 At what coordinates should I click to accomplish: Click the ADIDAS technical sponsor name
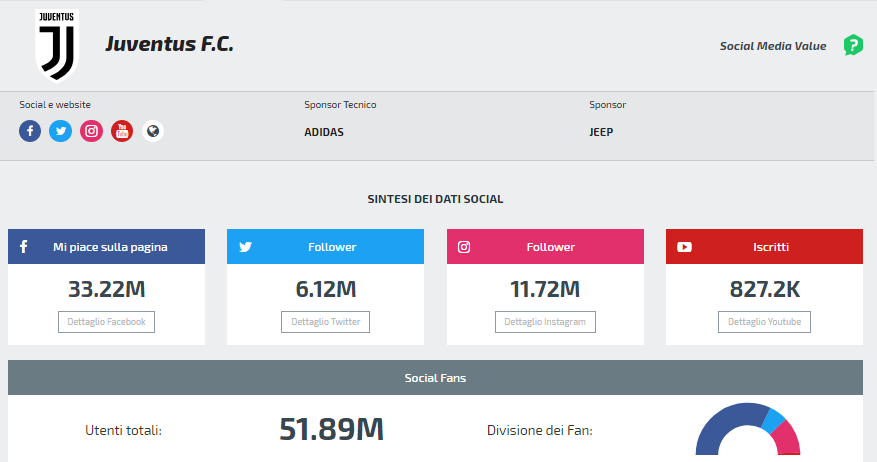[x=324, y=133]
